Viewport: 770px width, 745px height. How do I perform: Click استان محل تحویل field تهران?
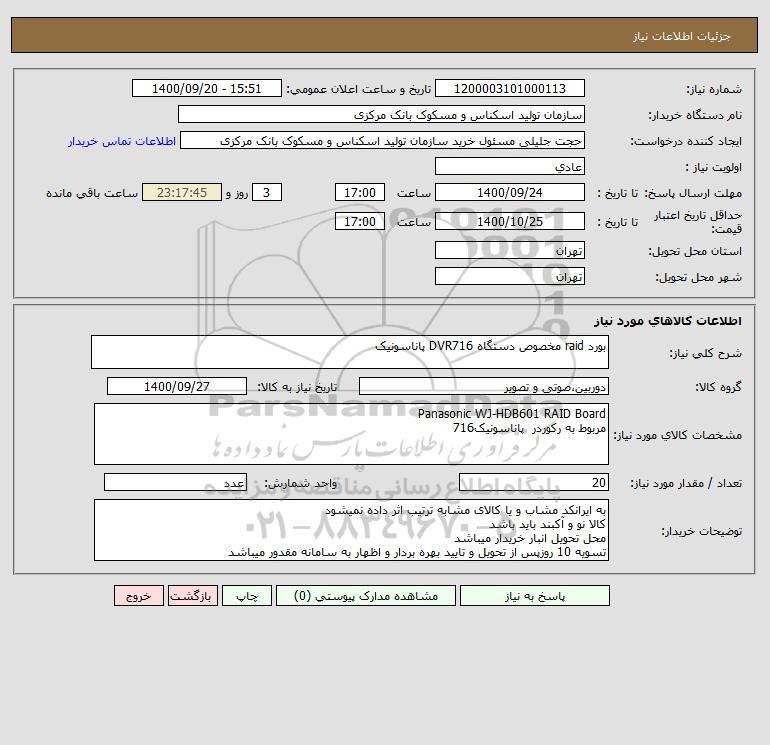tap(510, 250)
